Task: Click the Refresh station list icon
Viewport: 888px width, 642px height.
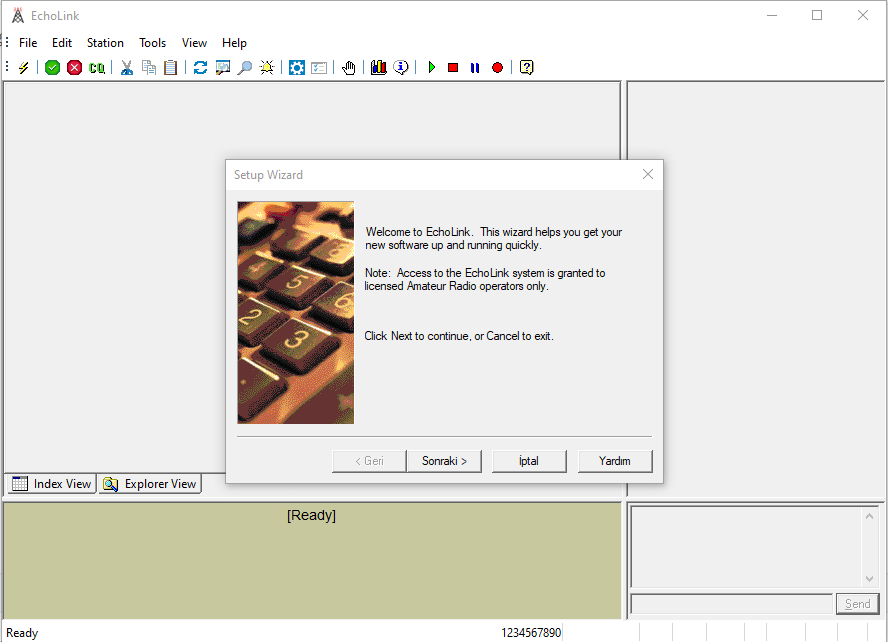Action: tap(200, 67)
